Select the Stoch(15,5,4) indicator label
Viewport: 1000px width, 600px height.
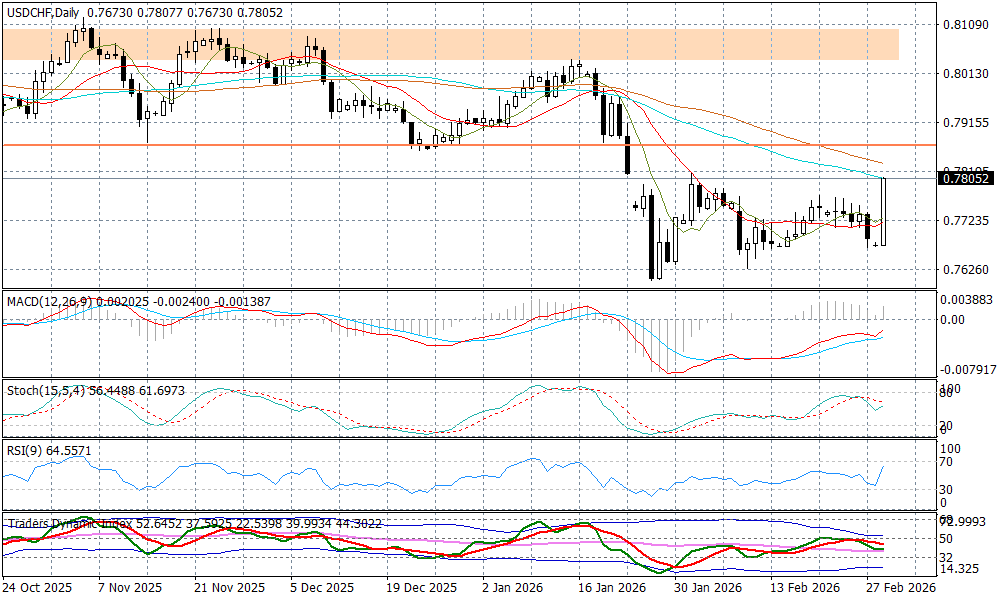click(x=41, y=388)
